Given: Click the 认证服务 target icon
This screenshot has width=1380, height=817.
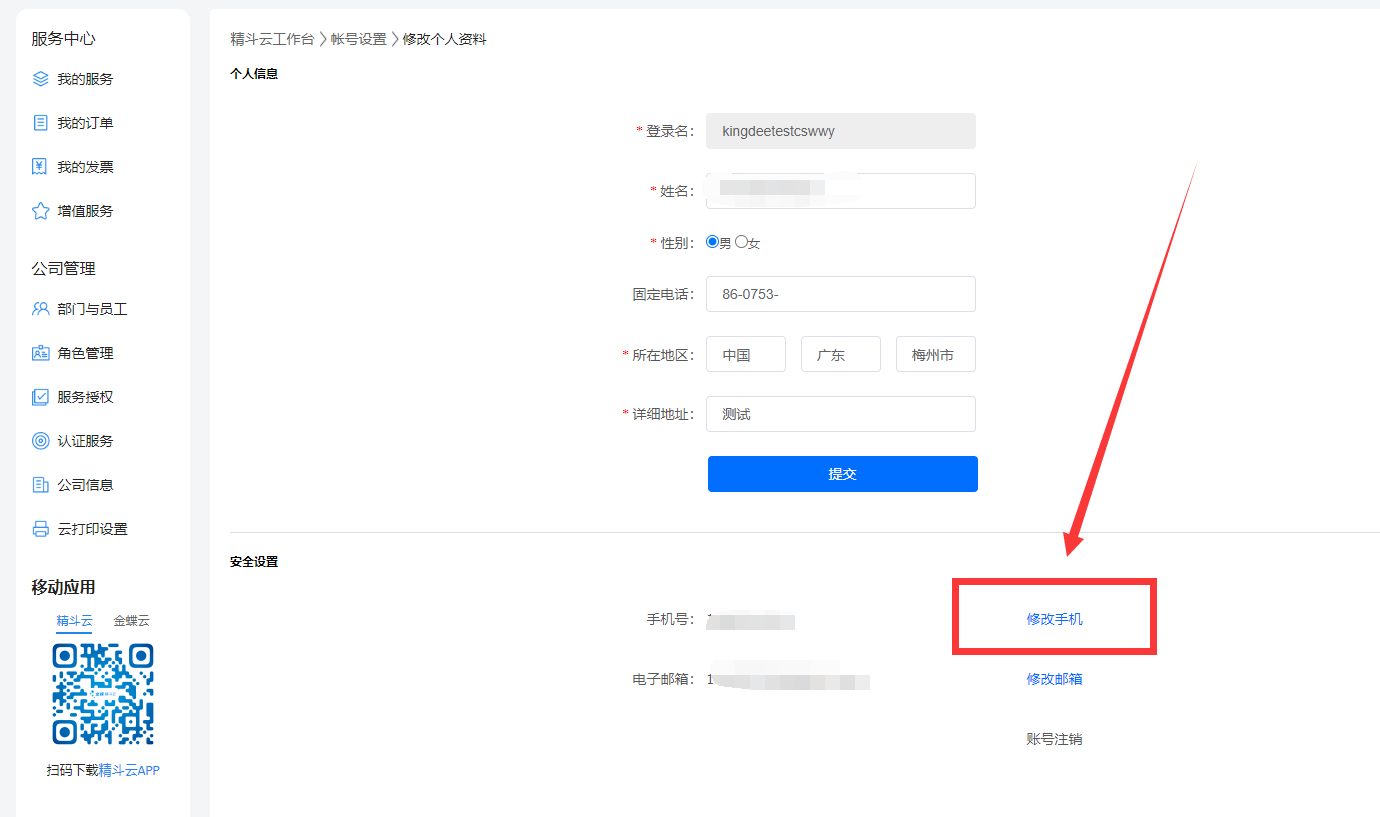Looking at the screenshot, I should tap(40, 440).
